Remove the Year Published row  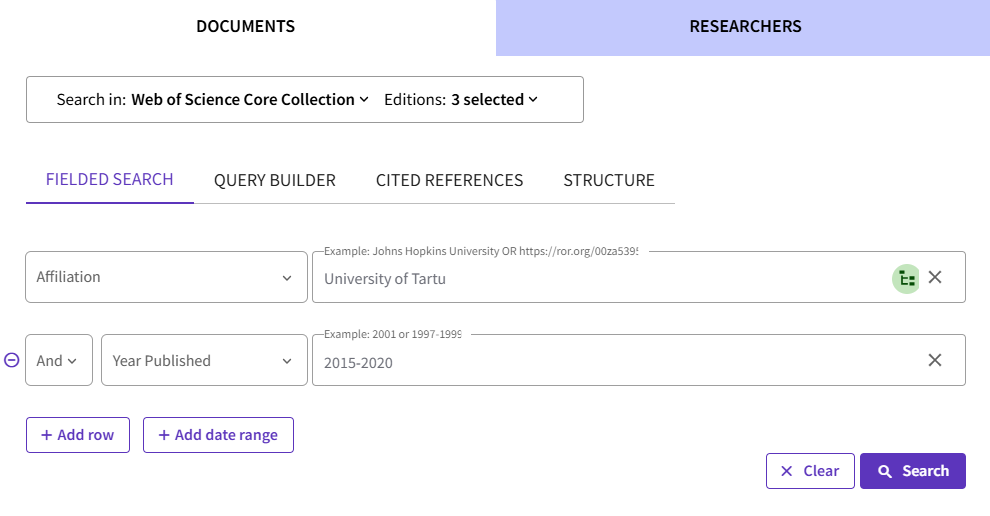[12, 360]
